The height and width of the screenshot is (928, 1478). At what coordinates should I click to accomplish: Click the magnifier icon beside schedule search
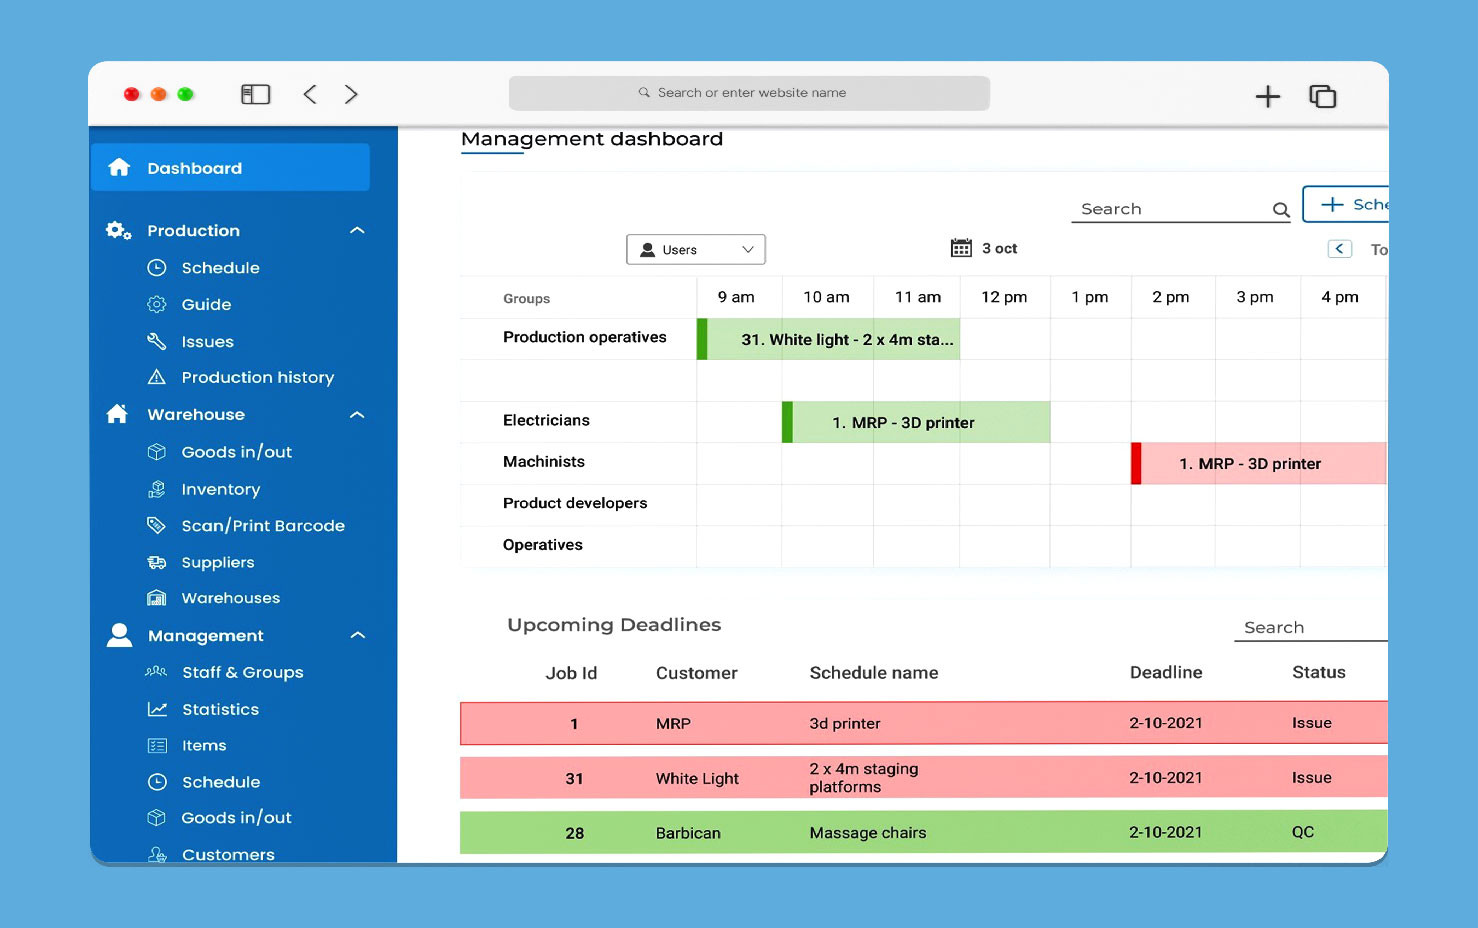click(1280, 210)
